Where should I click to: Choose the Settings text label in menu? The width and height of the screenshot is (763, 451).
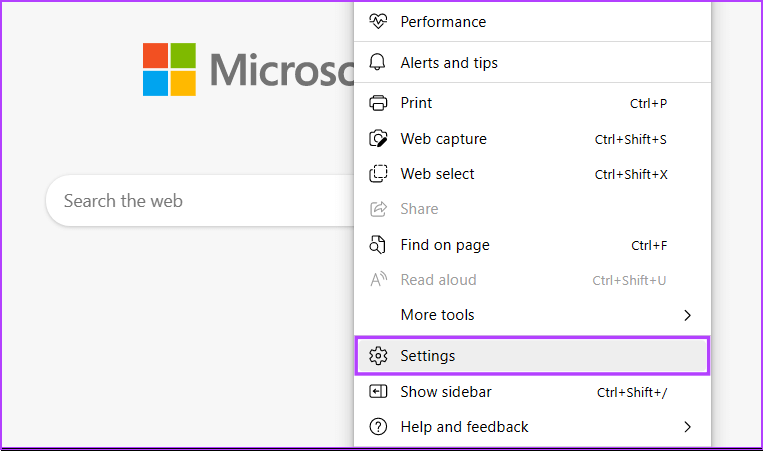point(428,356)
